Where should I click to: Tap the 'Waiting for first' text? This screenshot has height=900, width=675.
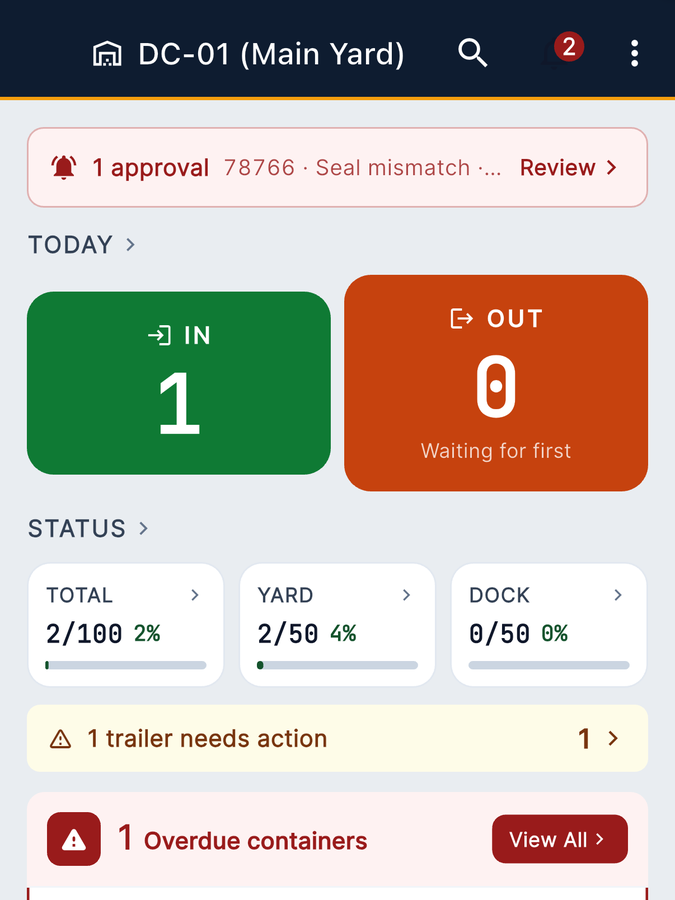pyautogui.click(x=496, y=451)
